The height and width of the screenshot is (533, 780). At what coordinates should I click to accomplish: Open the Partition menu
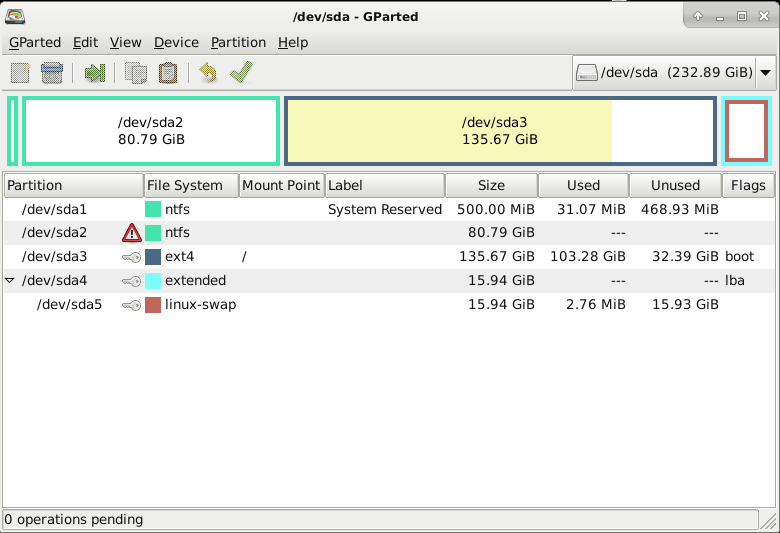[238, 43]
